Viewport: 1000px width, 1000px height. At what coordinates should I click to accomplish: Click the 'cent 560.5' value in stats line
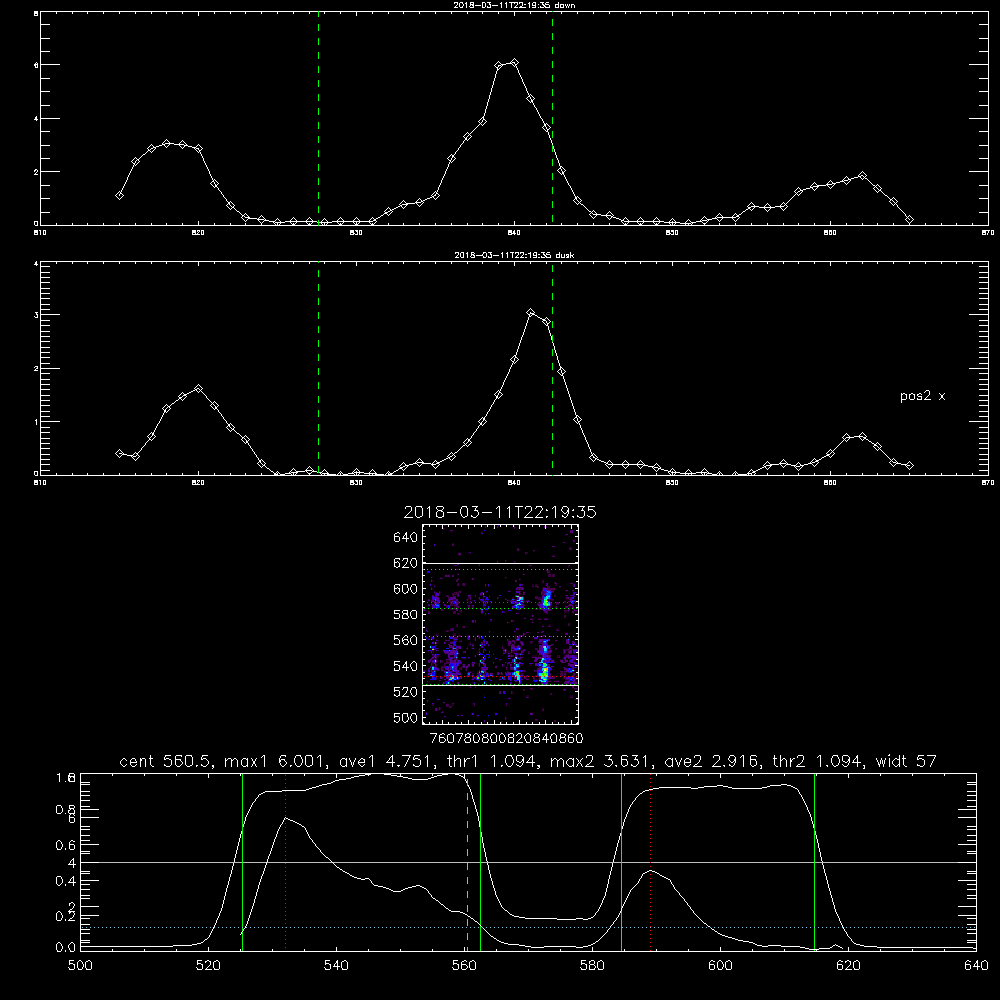pyautogui.click(x=166, y=761)
